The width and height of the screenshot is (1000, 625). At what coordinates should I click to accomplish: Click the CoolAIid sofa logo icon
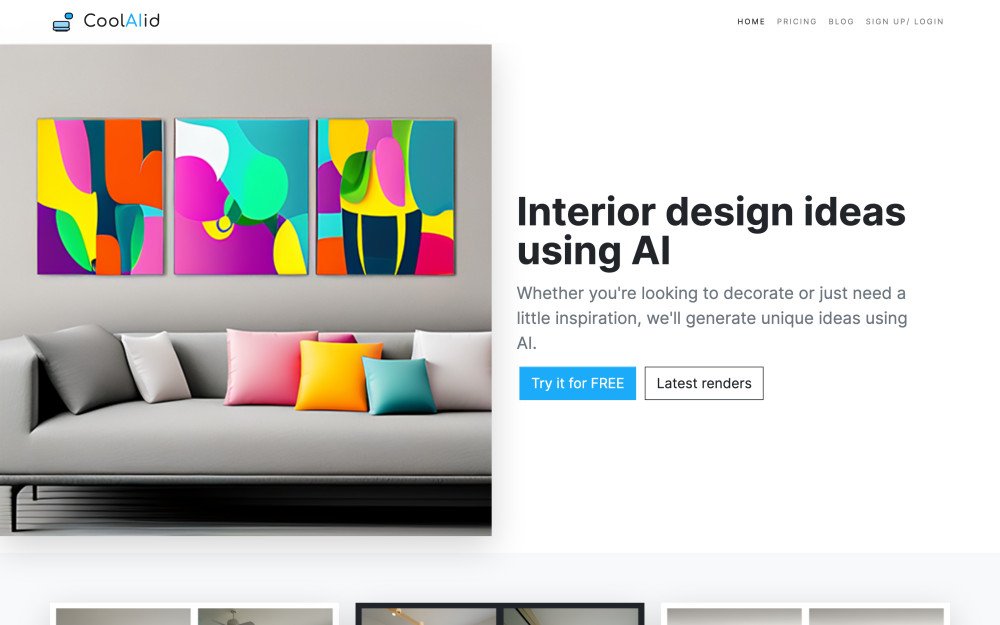[x=62, y=22]
